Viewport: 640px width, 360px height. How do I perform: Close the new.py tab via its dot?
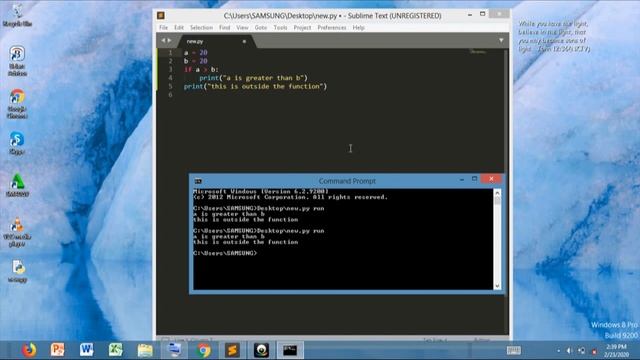pos(244,41)
